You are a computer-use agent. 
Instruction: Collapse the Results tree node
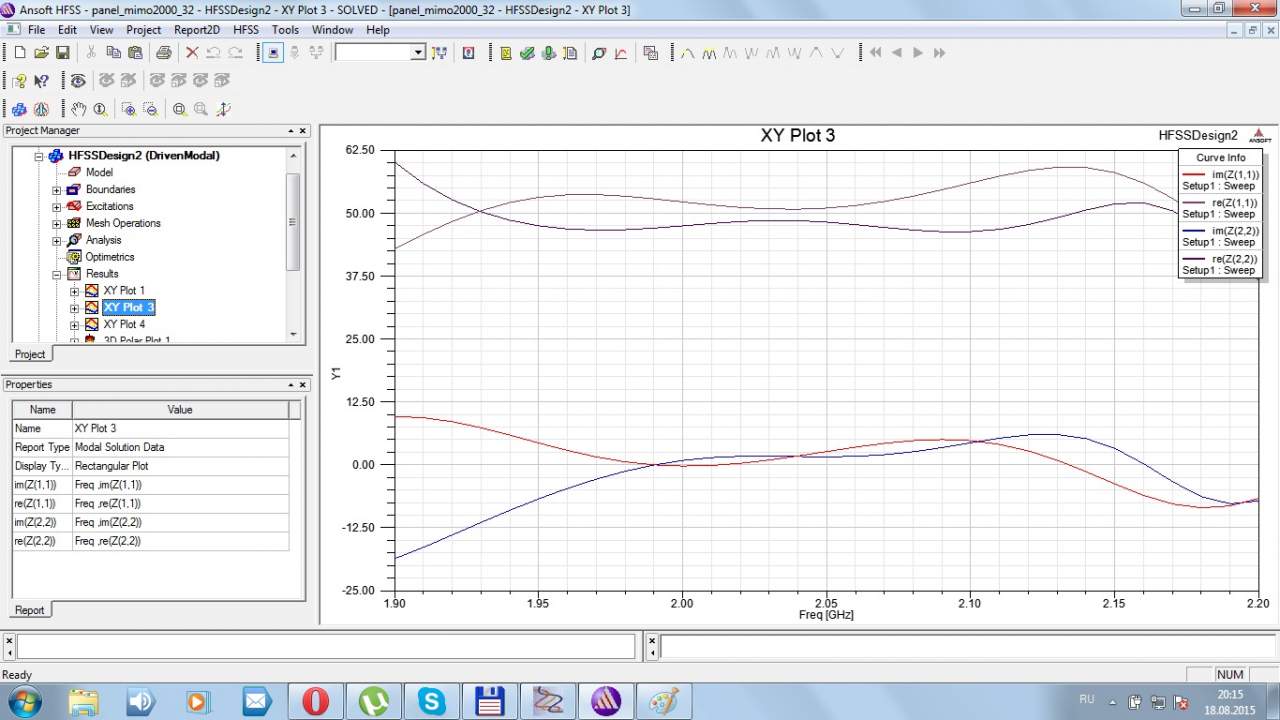tap(57, 274)
